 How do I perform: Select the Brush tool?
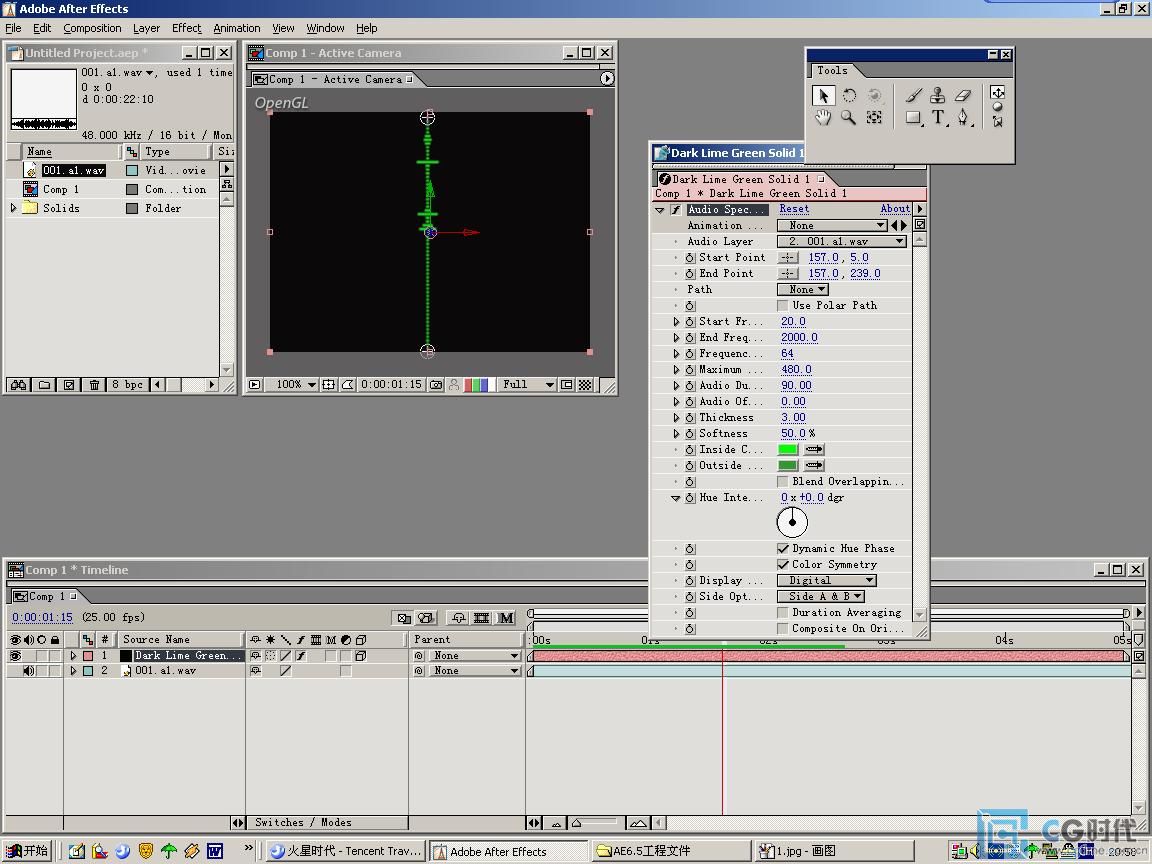coord(913,96)
